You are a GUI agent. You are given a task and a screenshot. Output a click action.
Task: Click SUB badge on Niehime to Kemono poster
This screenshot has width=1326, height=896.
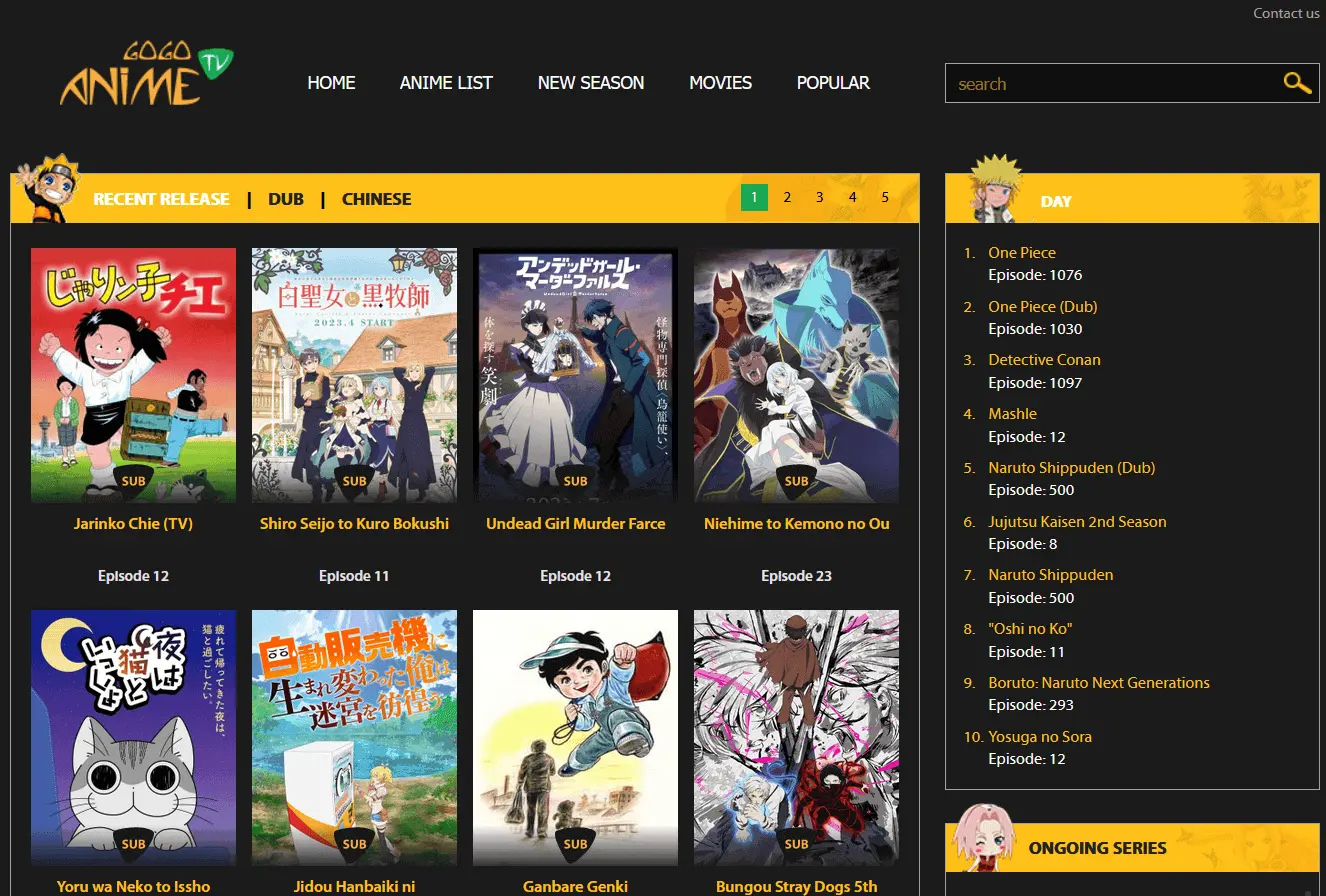(796, 480)
